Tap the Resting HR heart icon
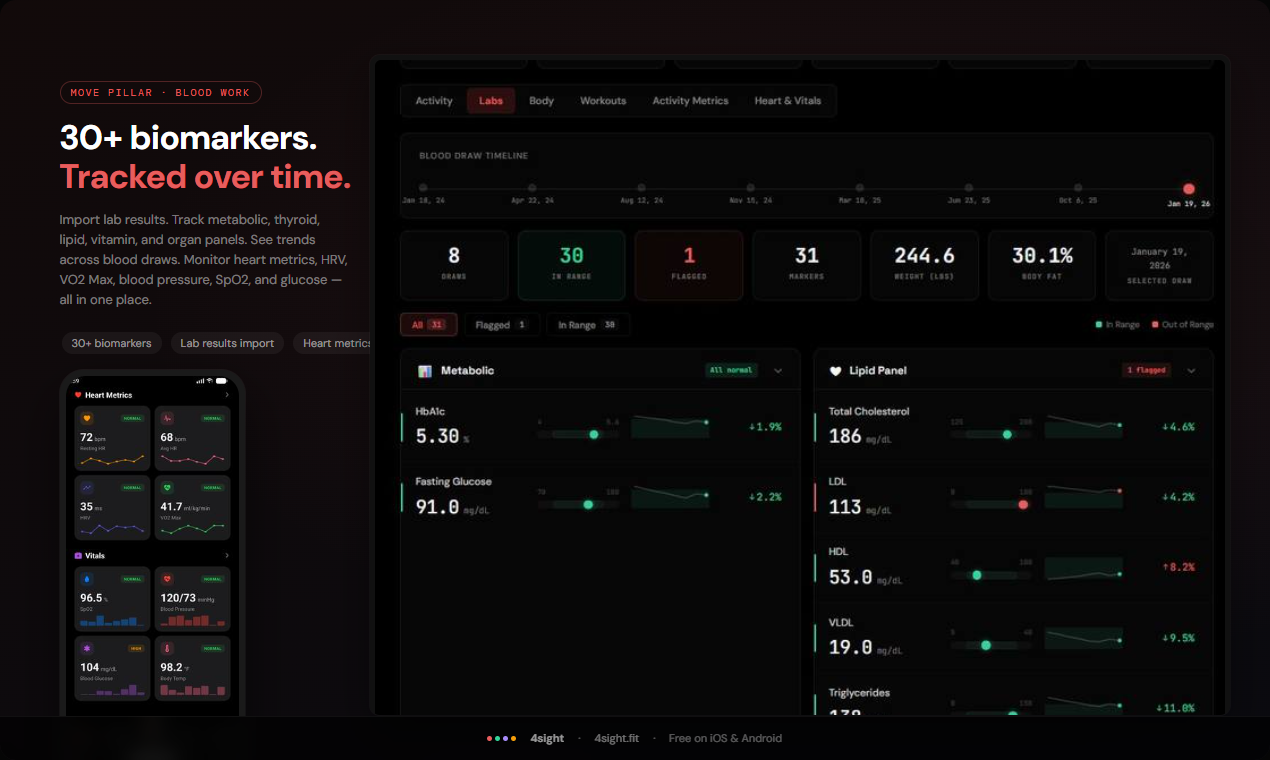This screenshot has height=760, width=1270. [87, 418]
